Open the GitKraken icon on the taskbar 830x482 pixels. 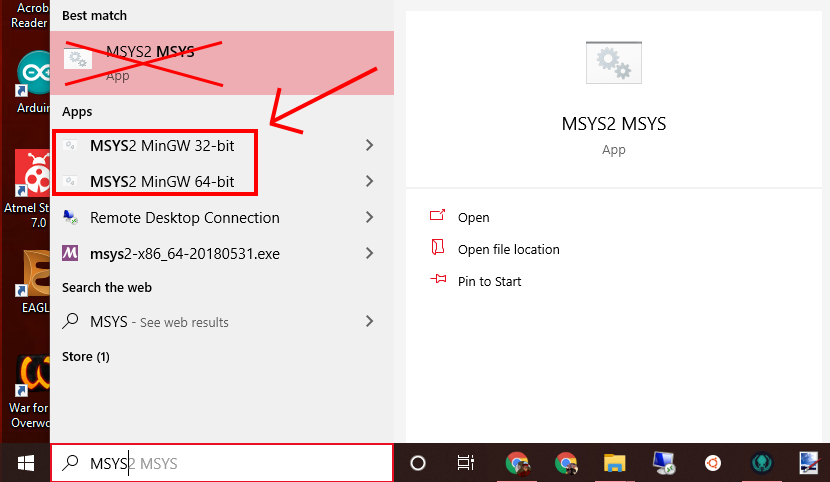point(762,463)
